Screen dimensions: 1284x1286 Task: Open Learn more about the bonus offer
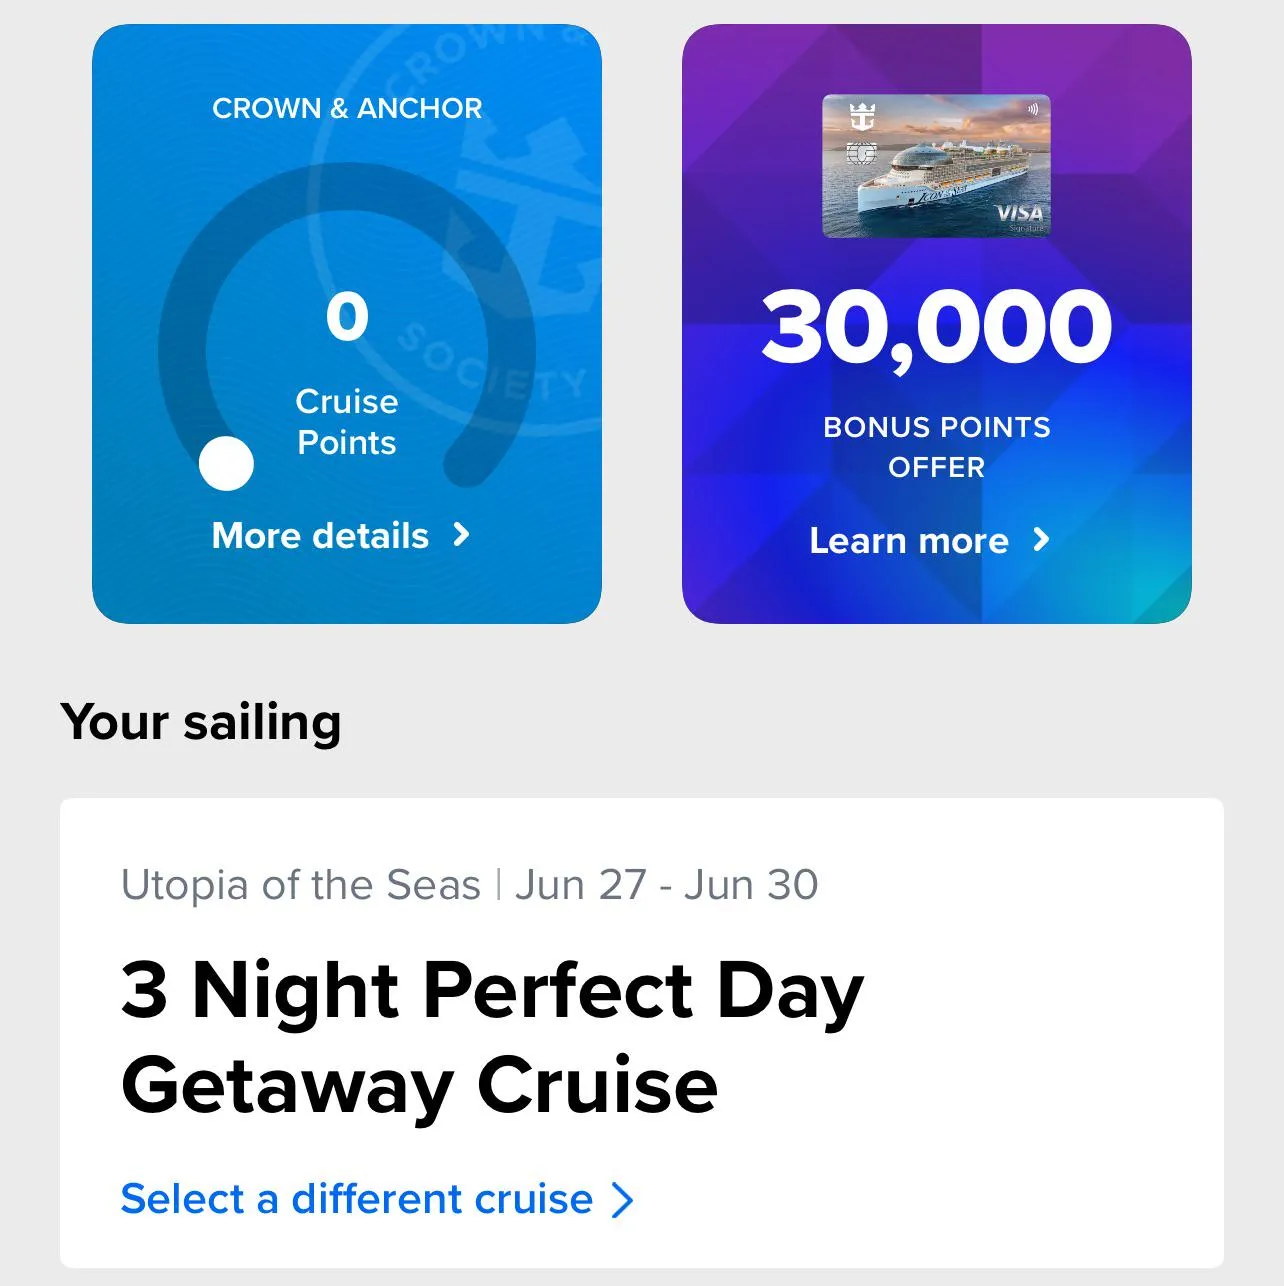(x=909, y=540)
